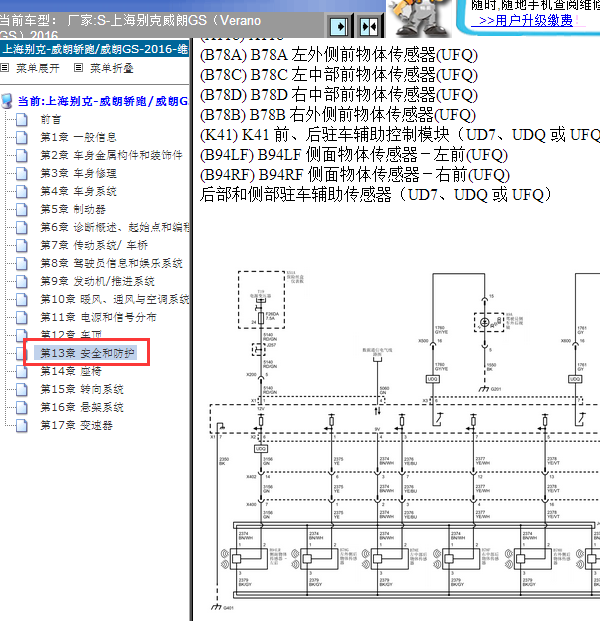This screenshot has height=621, width=600.
Task: Click the (K41) K41 前、后驻车辅助控制模块 line
Action: 400,135
